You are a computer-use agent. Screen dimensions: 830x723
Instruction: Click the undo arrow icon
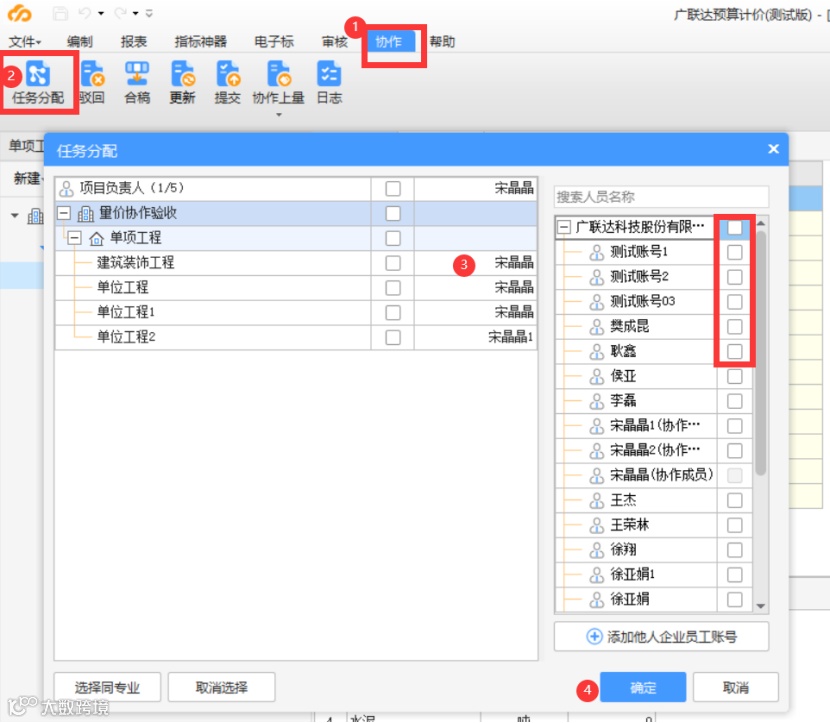tap(85, 13)
